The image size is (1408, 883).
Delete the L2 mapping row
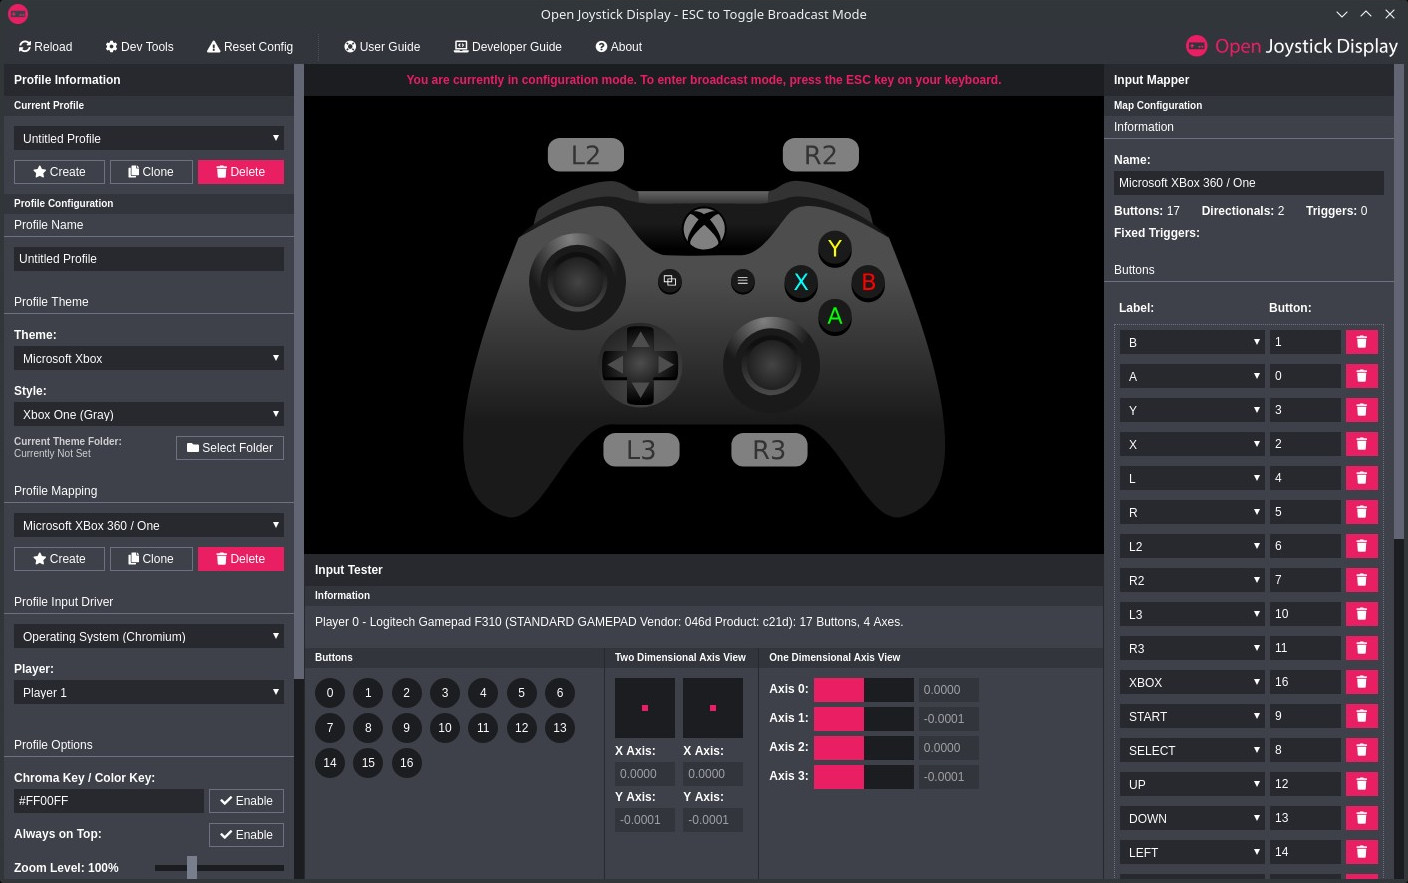[1361, 546]
